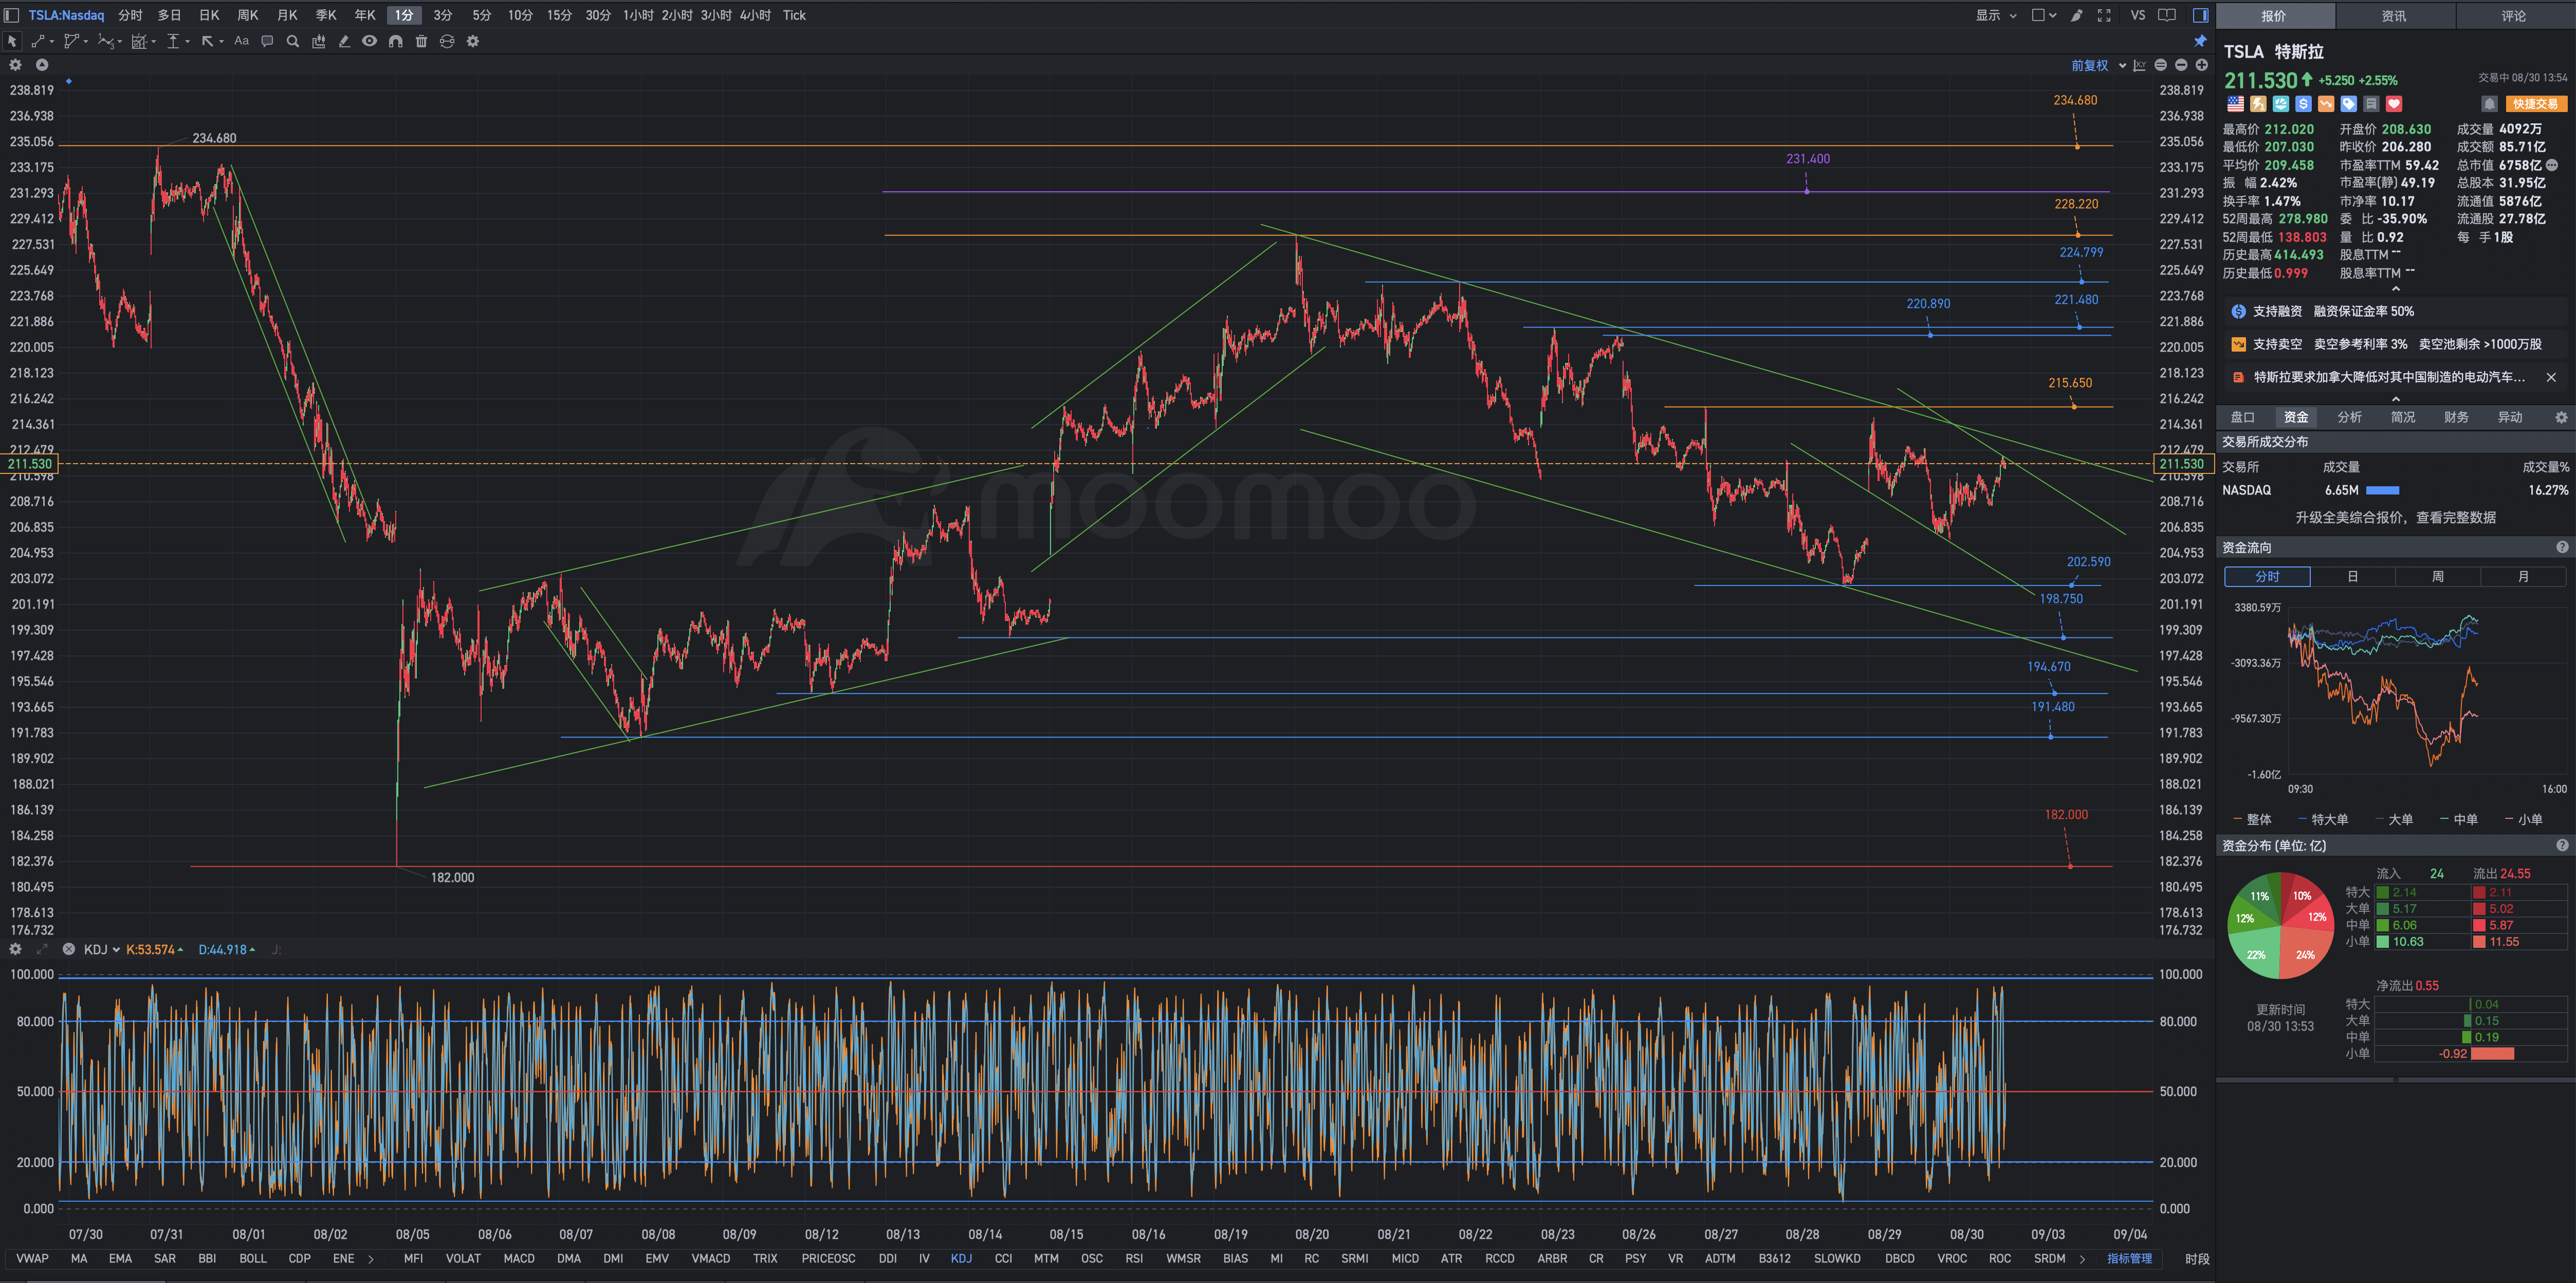This screenshot has height=1283, width=2576.
Task: Switch to the 日K timeframe
Action: click(209, 15)
